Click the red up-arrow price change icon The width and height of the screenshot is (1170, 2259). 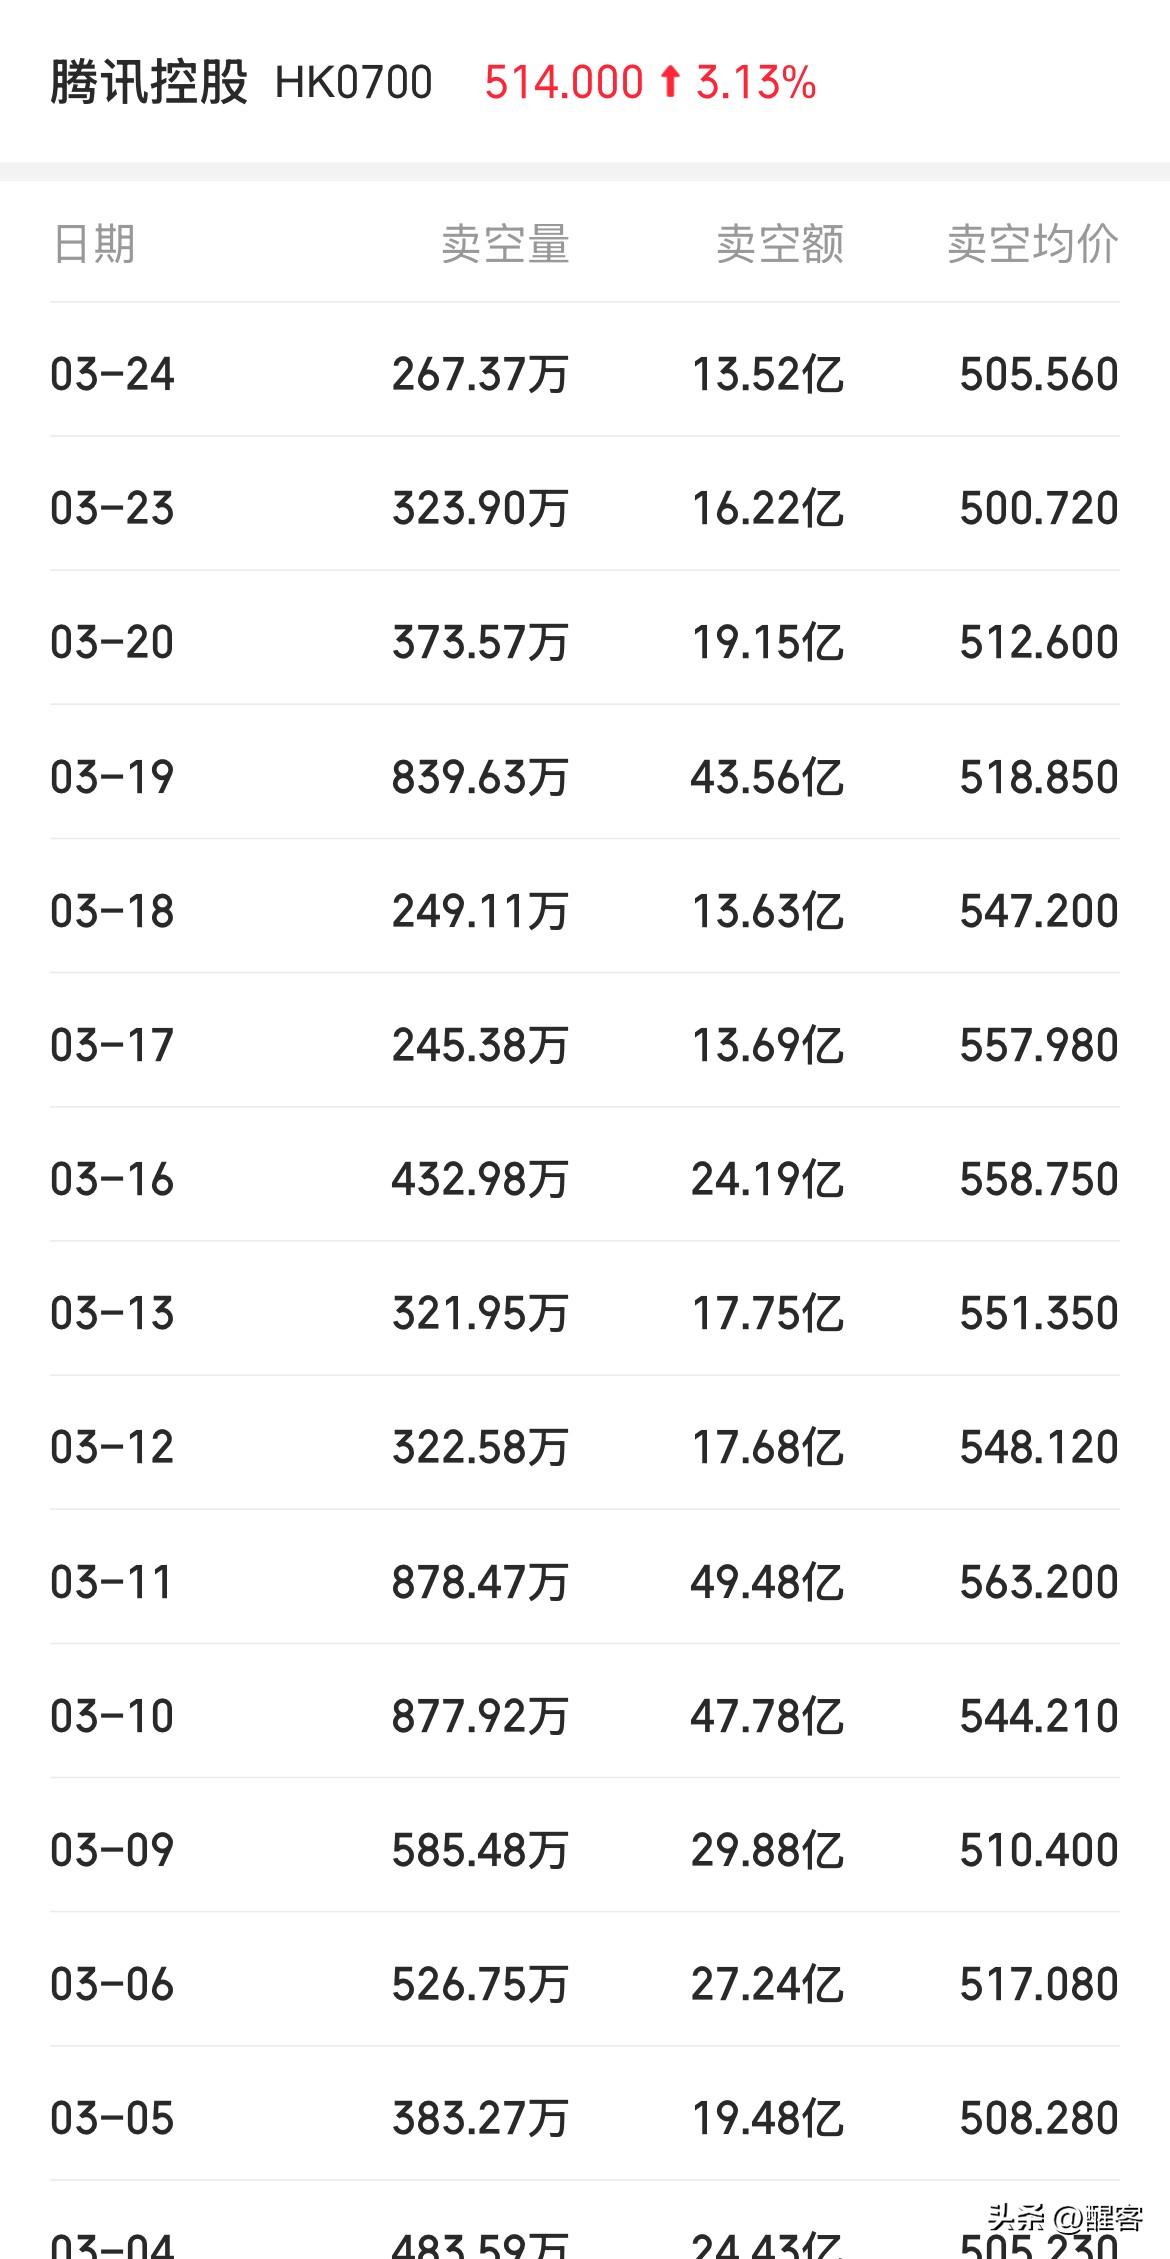point(670,82)
